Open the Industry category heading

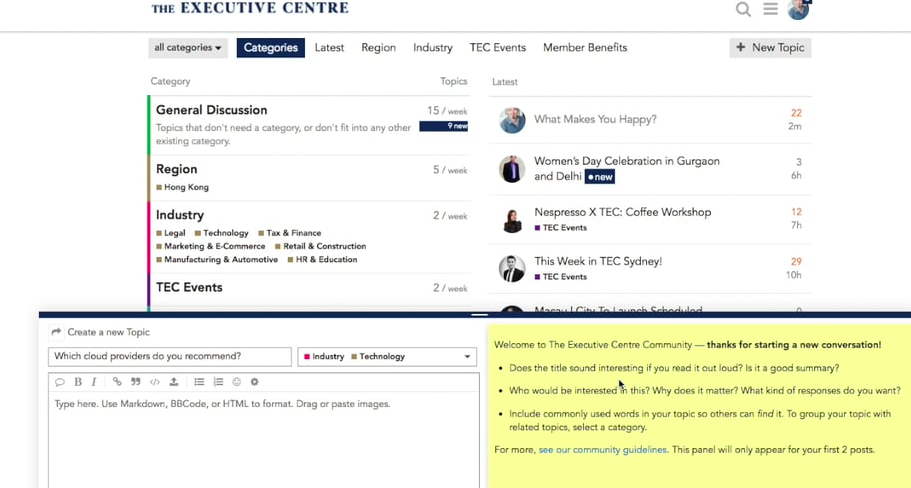tap(180, 215)
